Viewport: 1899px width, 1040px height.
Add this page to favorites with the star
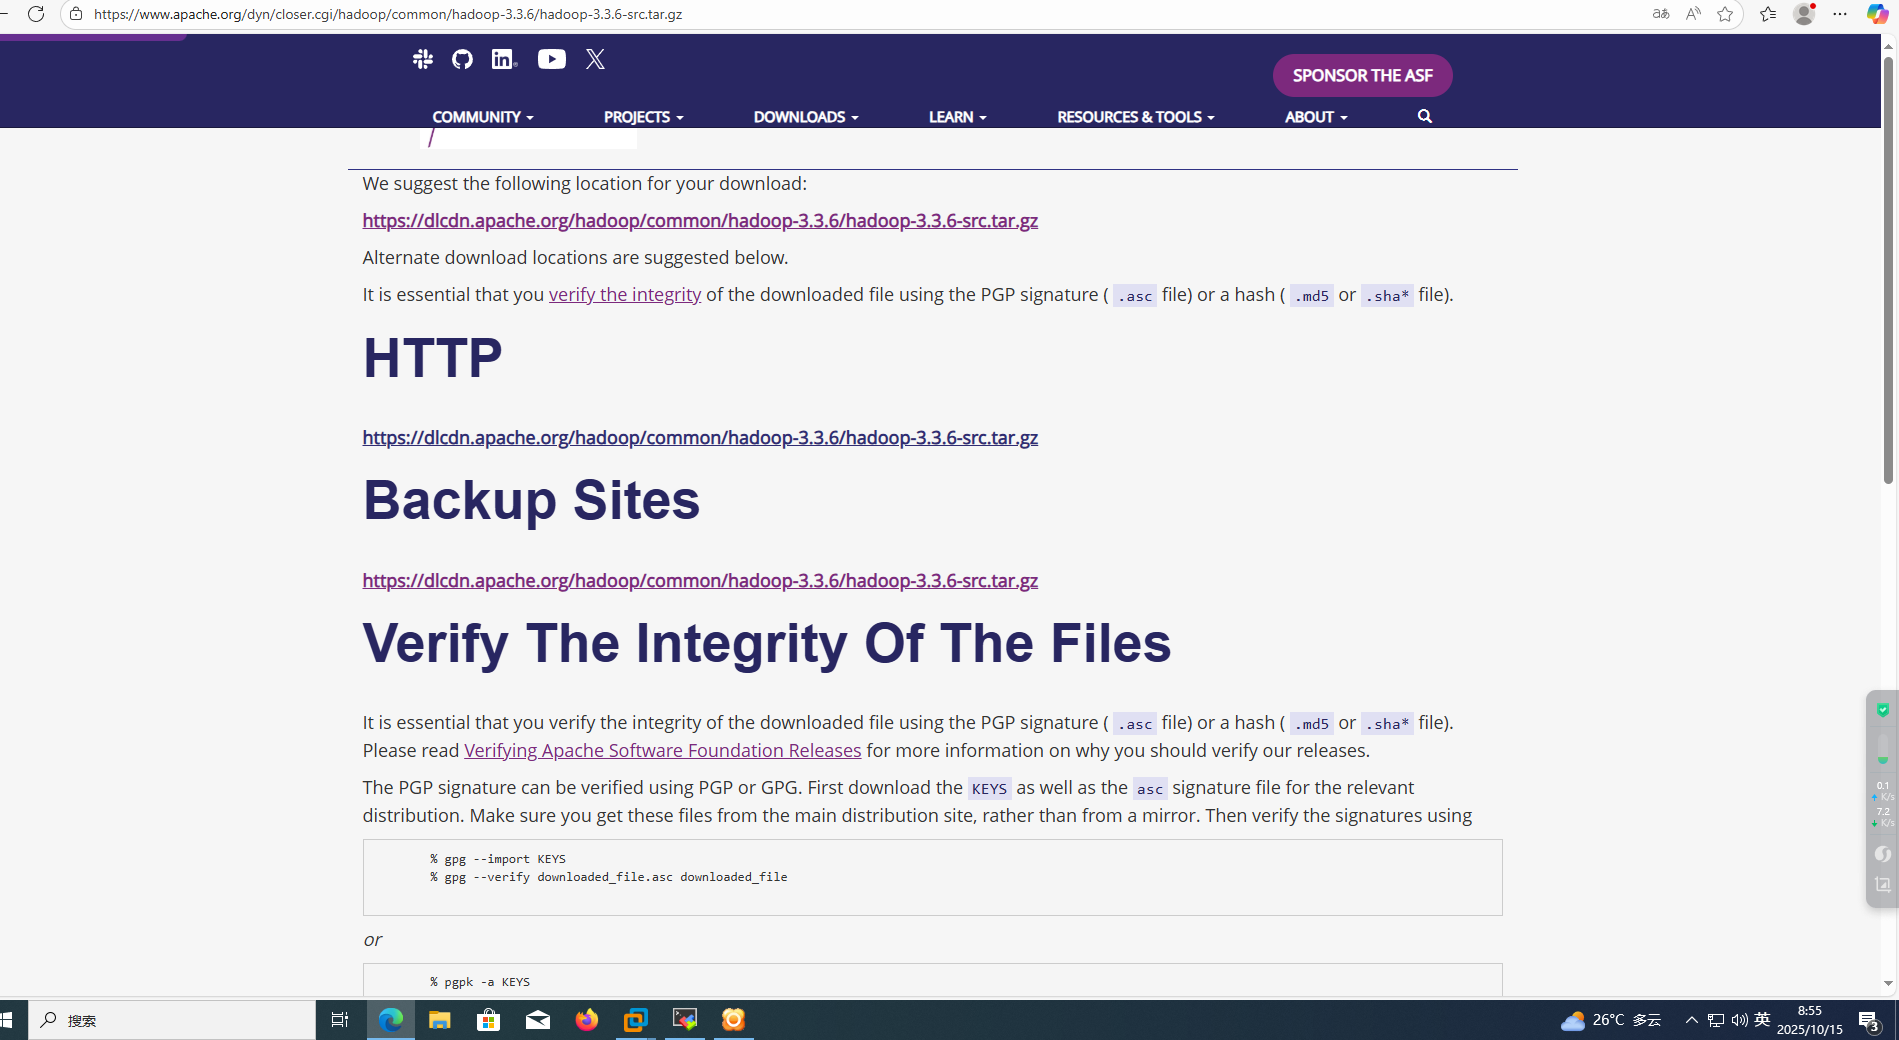1725,14
